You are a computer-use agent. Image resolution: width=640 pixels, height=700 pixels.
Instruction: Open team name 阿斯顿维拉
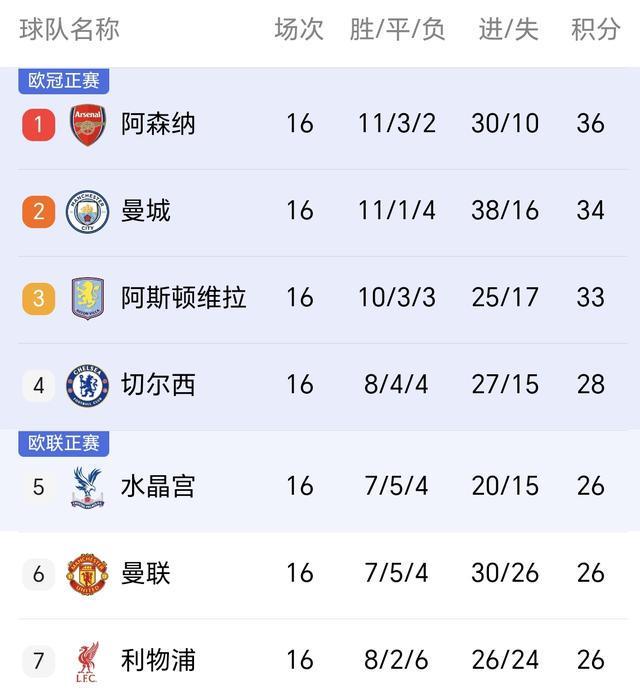183,298
